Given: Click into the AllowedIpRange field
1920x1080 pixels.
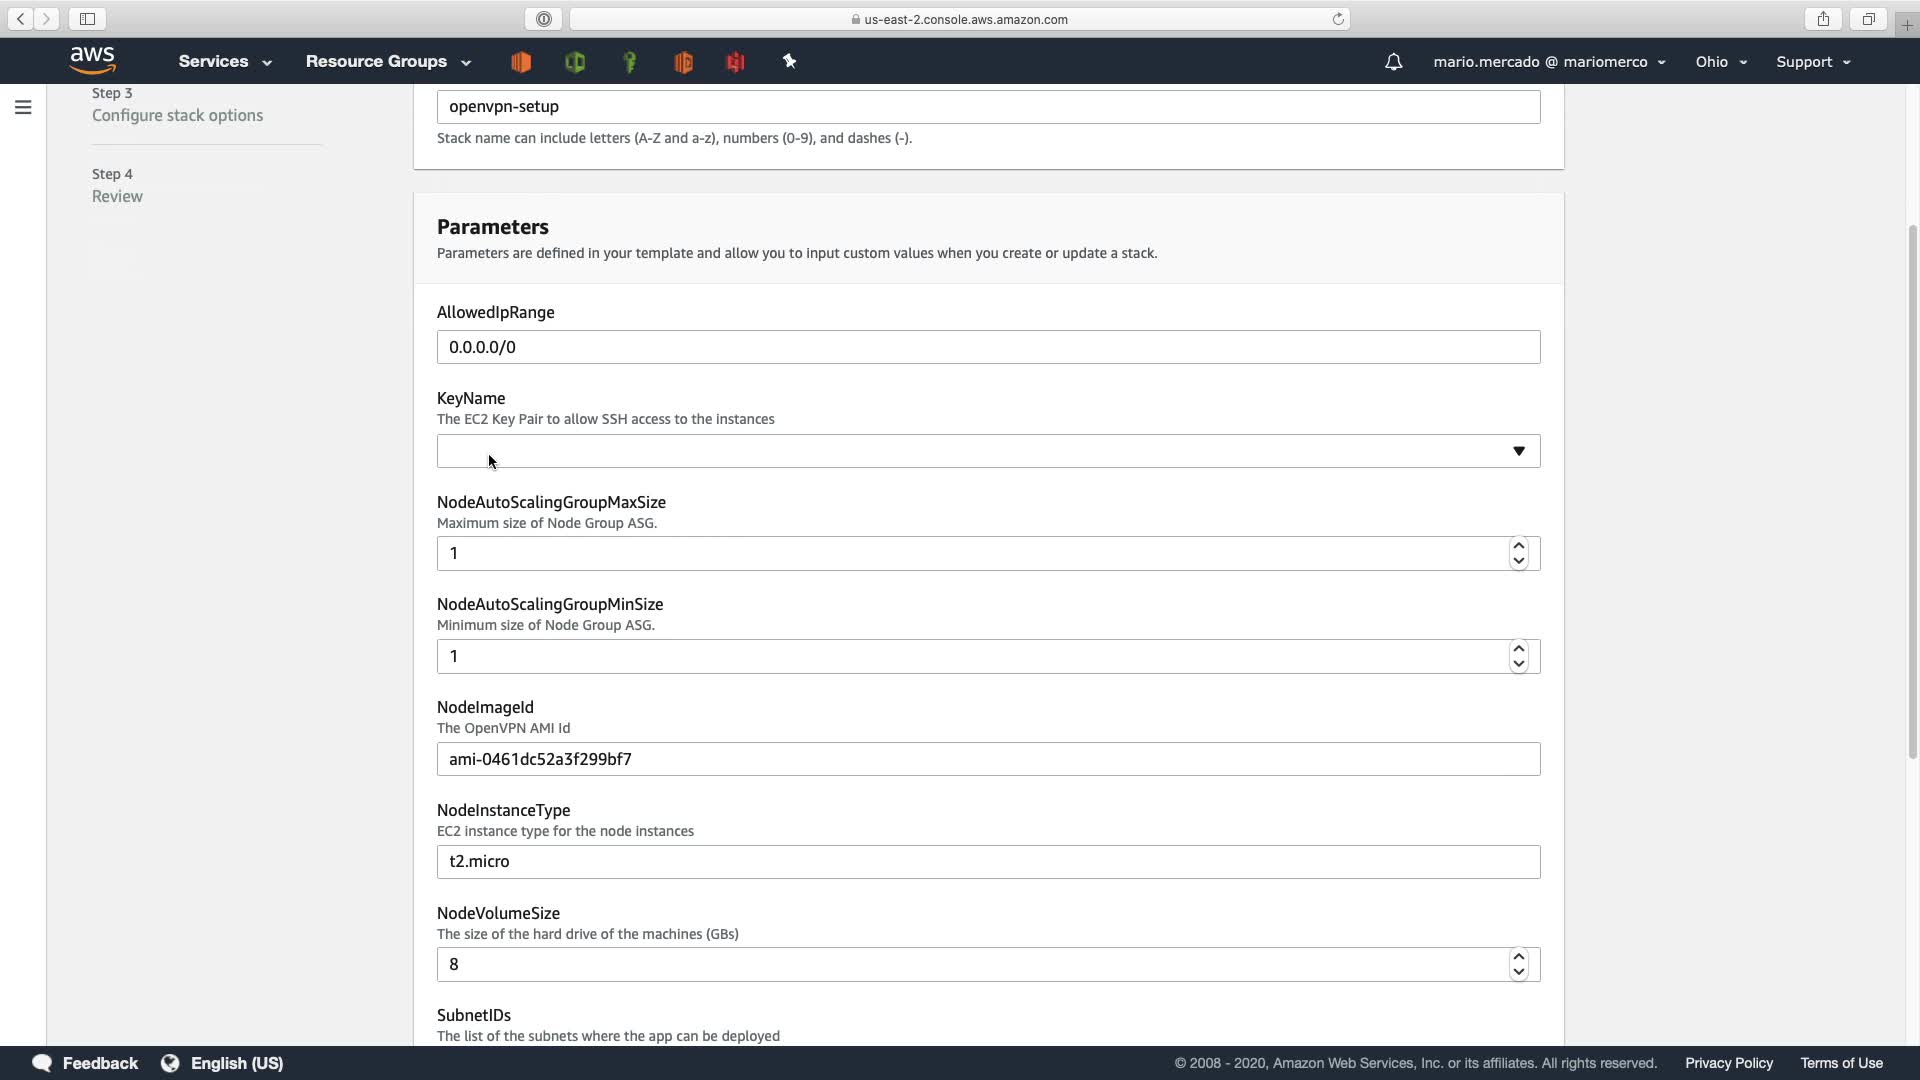Looking at the screenshot, I should 988,347.
